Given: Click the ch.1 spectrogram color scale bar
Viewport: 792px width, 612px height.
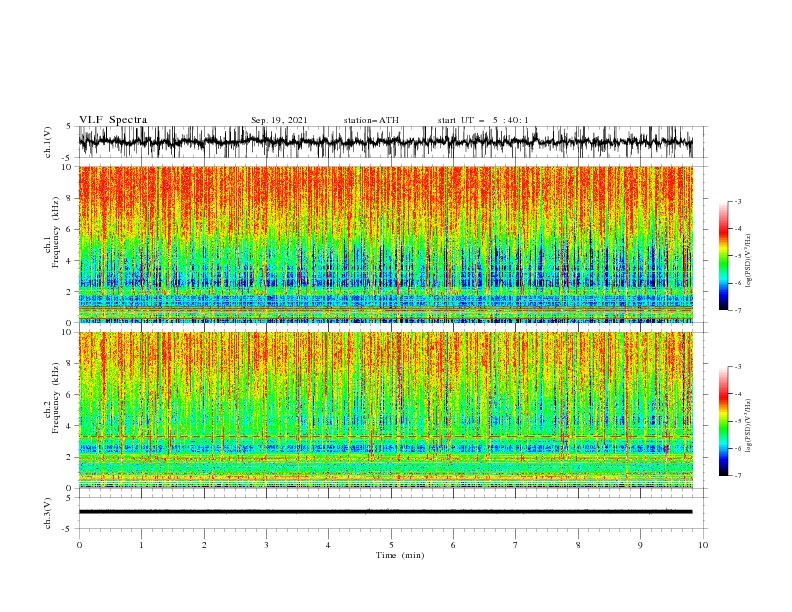Looking at the screenshot, I should click(723, 256).
